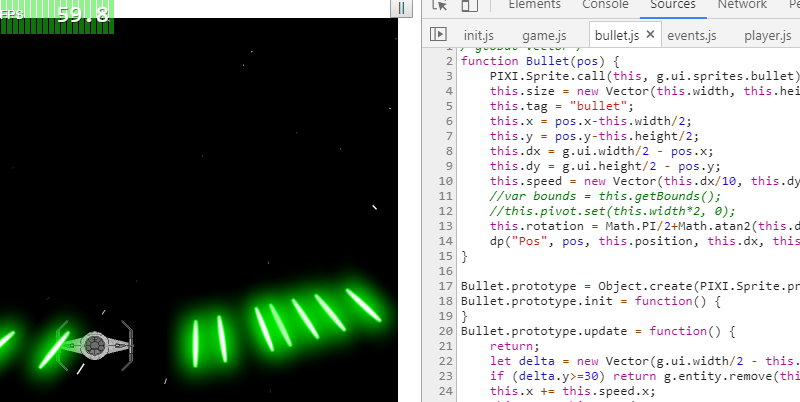Open the Network tab
Screen dimensions: 800x402
point(742,5)
